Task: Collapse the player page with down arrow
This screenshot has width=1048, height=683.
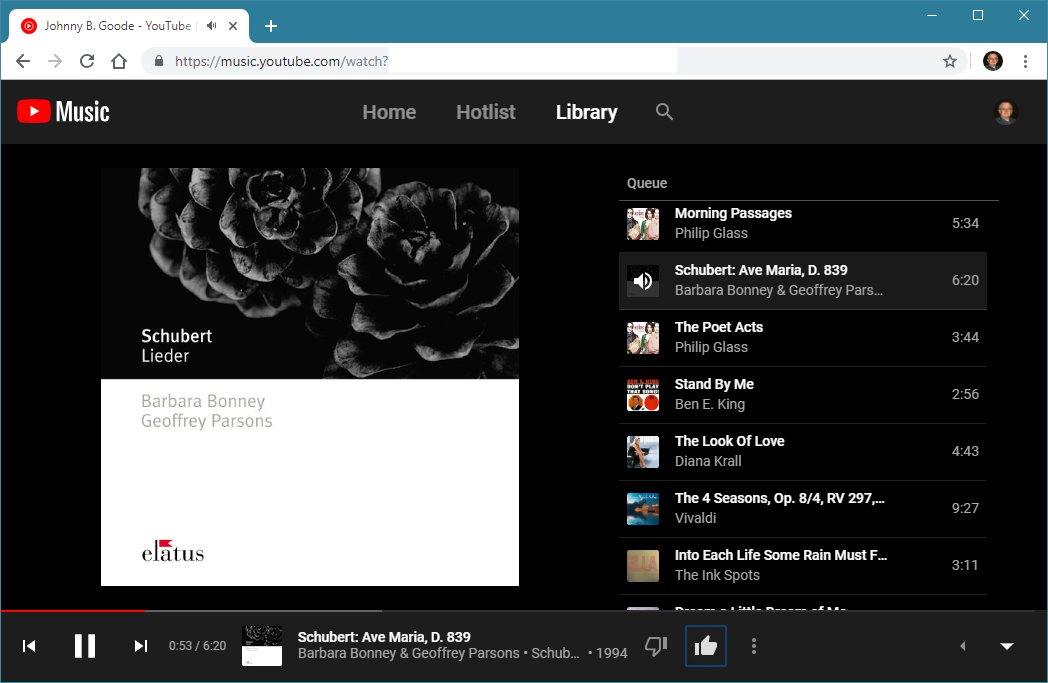Action: (1007, 646)
